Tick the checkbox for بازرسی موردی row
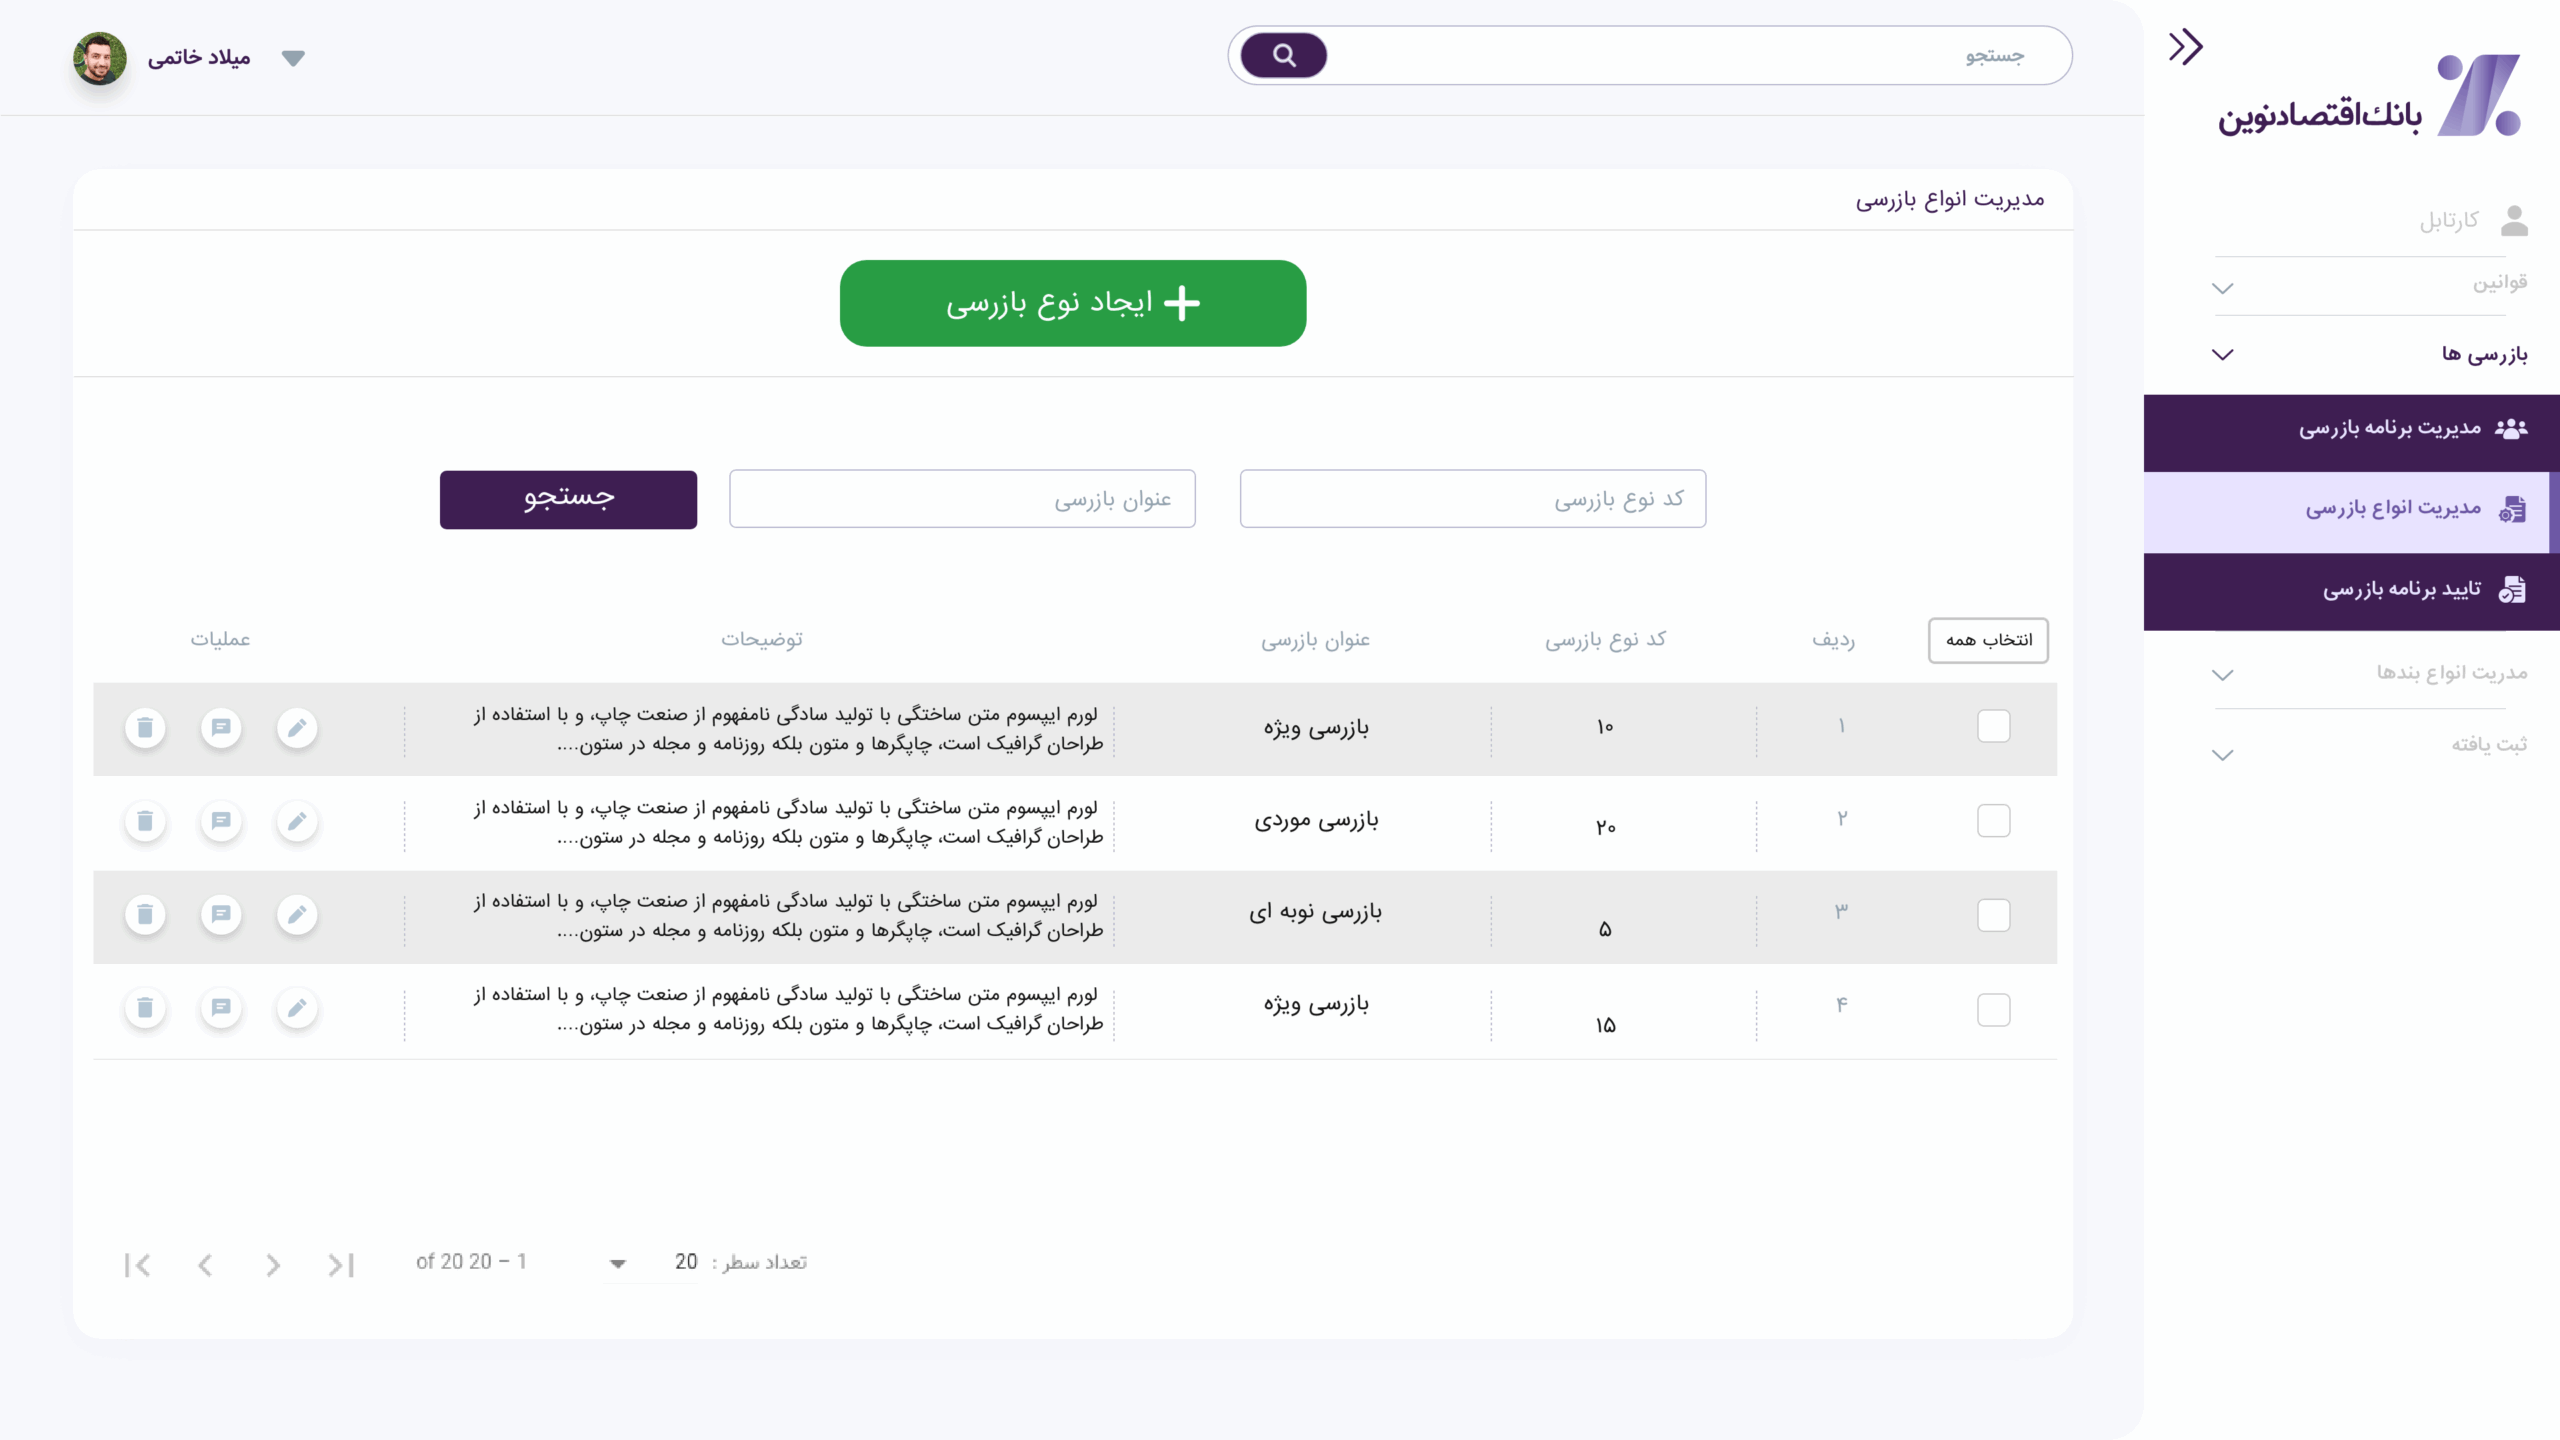This screenshot has height=1440, width=2560. [1993, 821]
